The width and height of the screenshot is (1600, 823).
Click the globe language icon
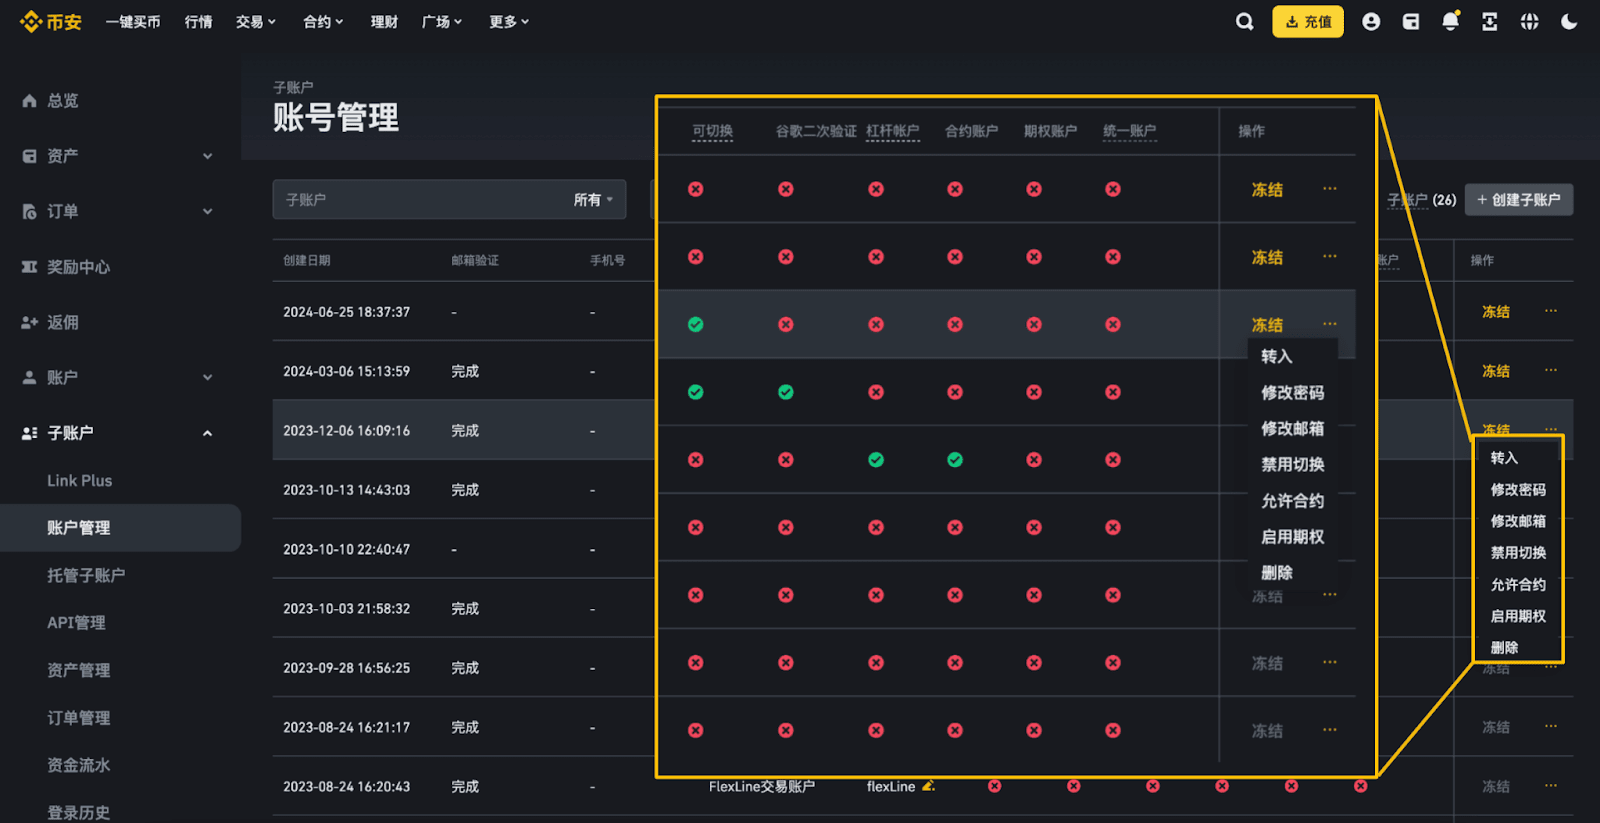pos(1529,22)
